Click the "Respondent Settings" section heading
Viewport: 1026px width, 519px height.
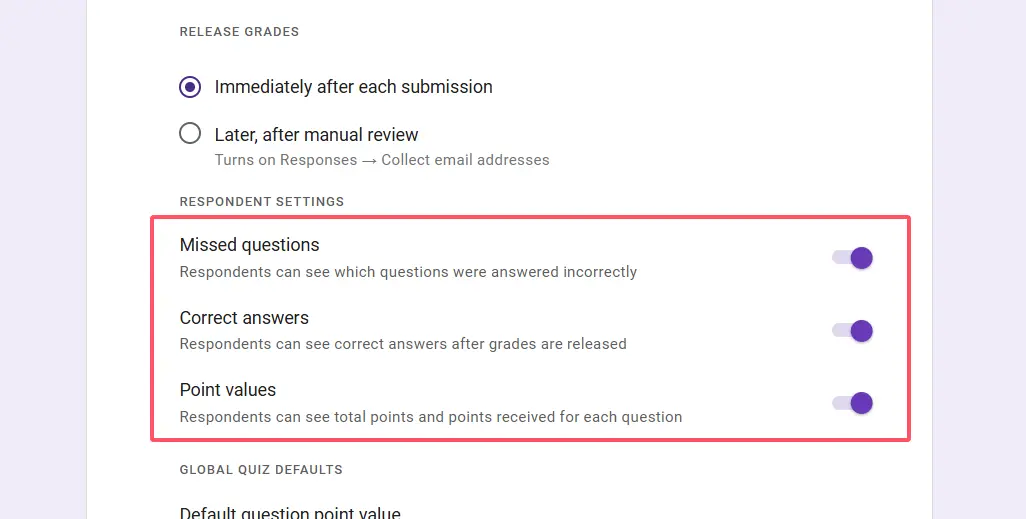(x=261, y=202)
